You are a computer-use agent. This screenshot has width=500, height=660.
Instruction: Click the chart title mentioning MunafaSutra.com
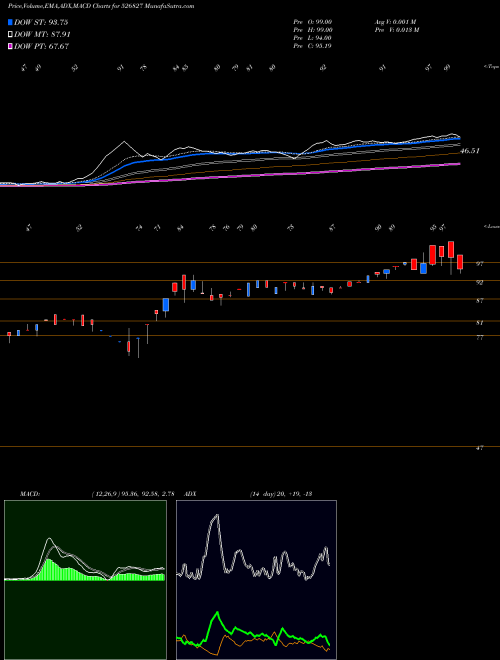pyautogui.click(x=101, y=7)
